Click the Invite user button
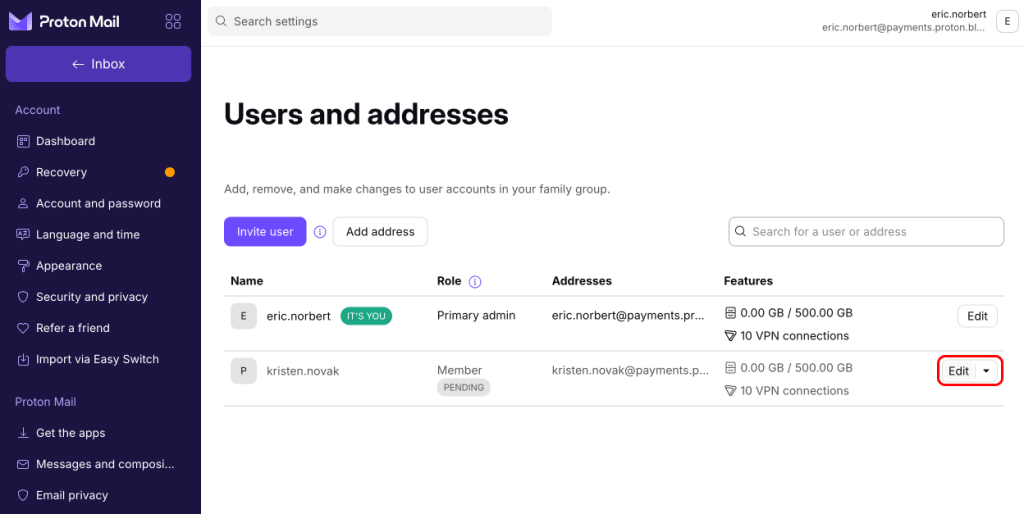1024x514 pixels. [265, 232]
